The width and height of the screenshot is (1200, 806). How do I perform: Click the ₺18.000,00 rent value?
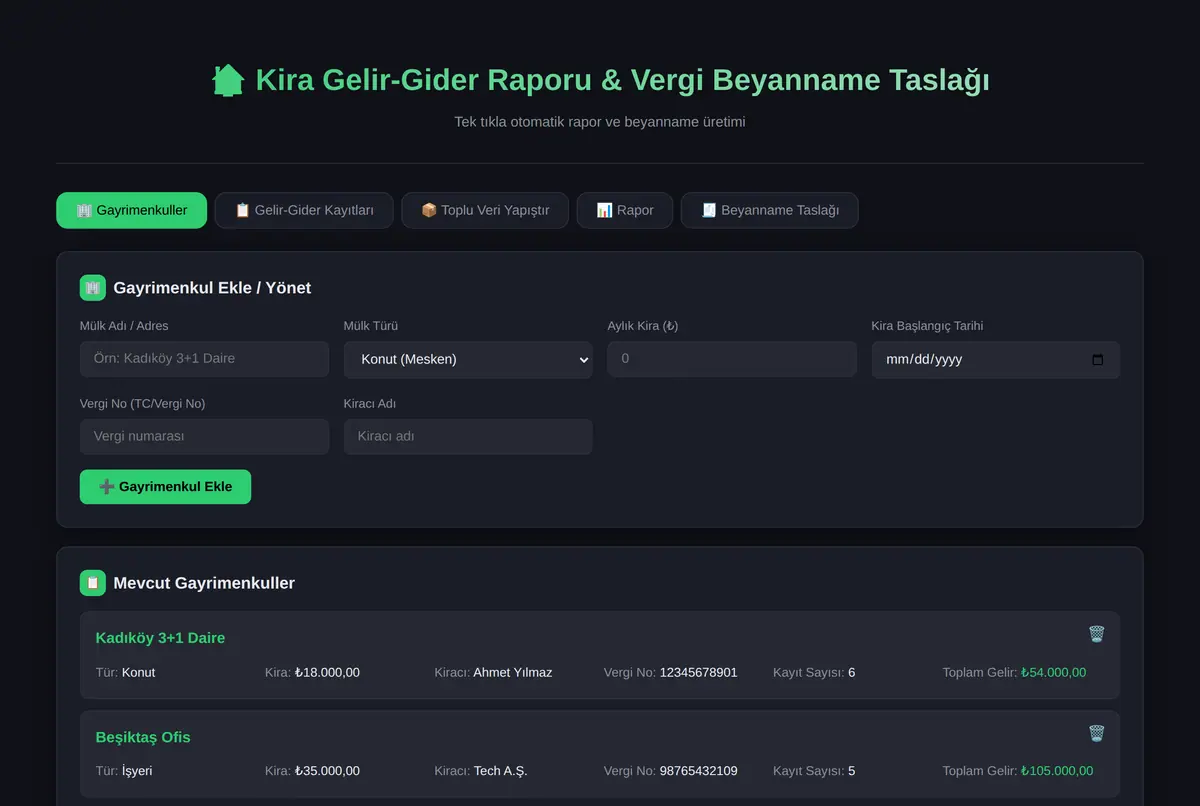pos(327,673)
